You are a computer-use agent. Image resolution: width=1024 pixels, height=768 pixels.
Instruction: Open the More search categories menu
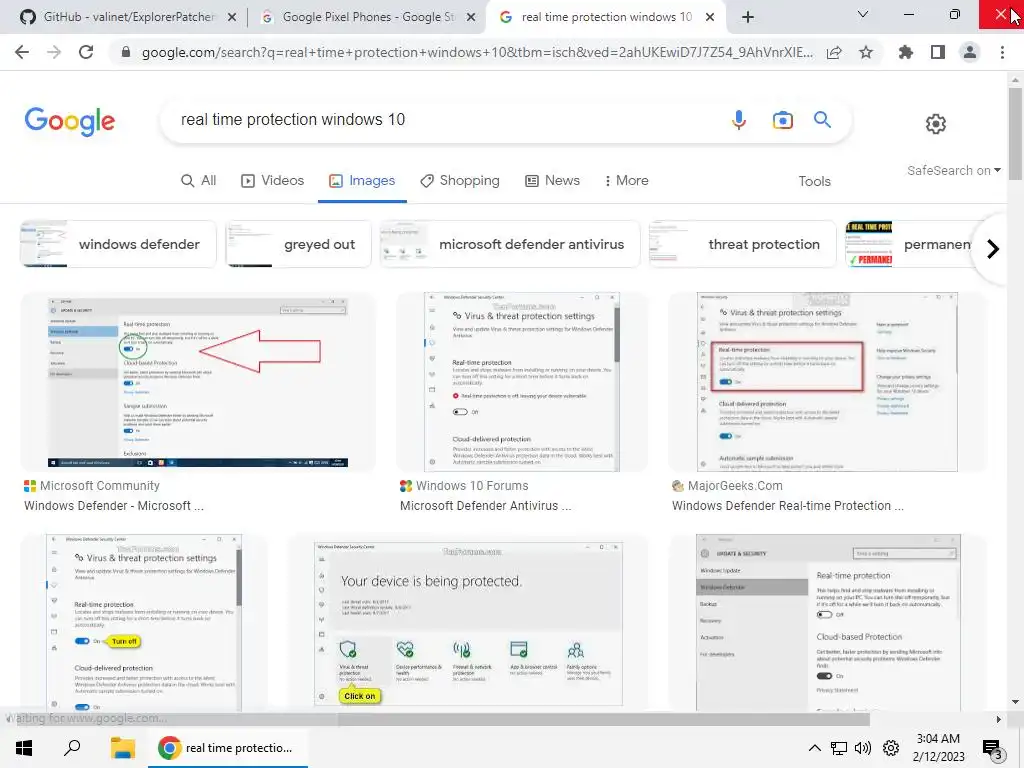(626, 180)
